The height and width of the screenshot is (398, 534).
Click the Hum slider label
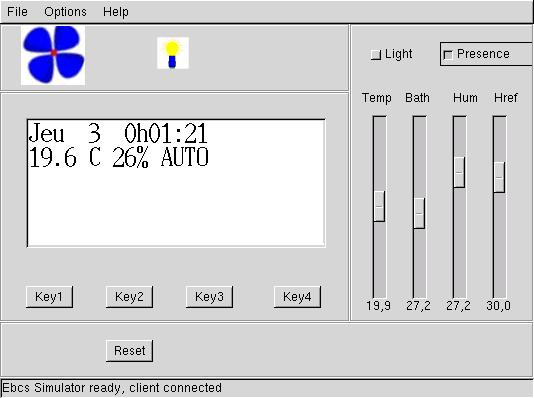click(x=465, y=98)
